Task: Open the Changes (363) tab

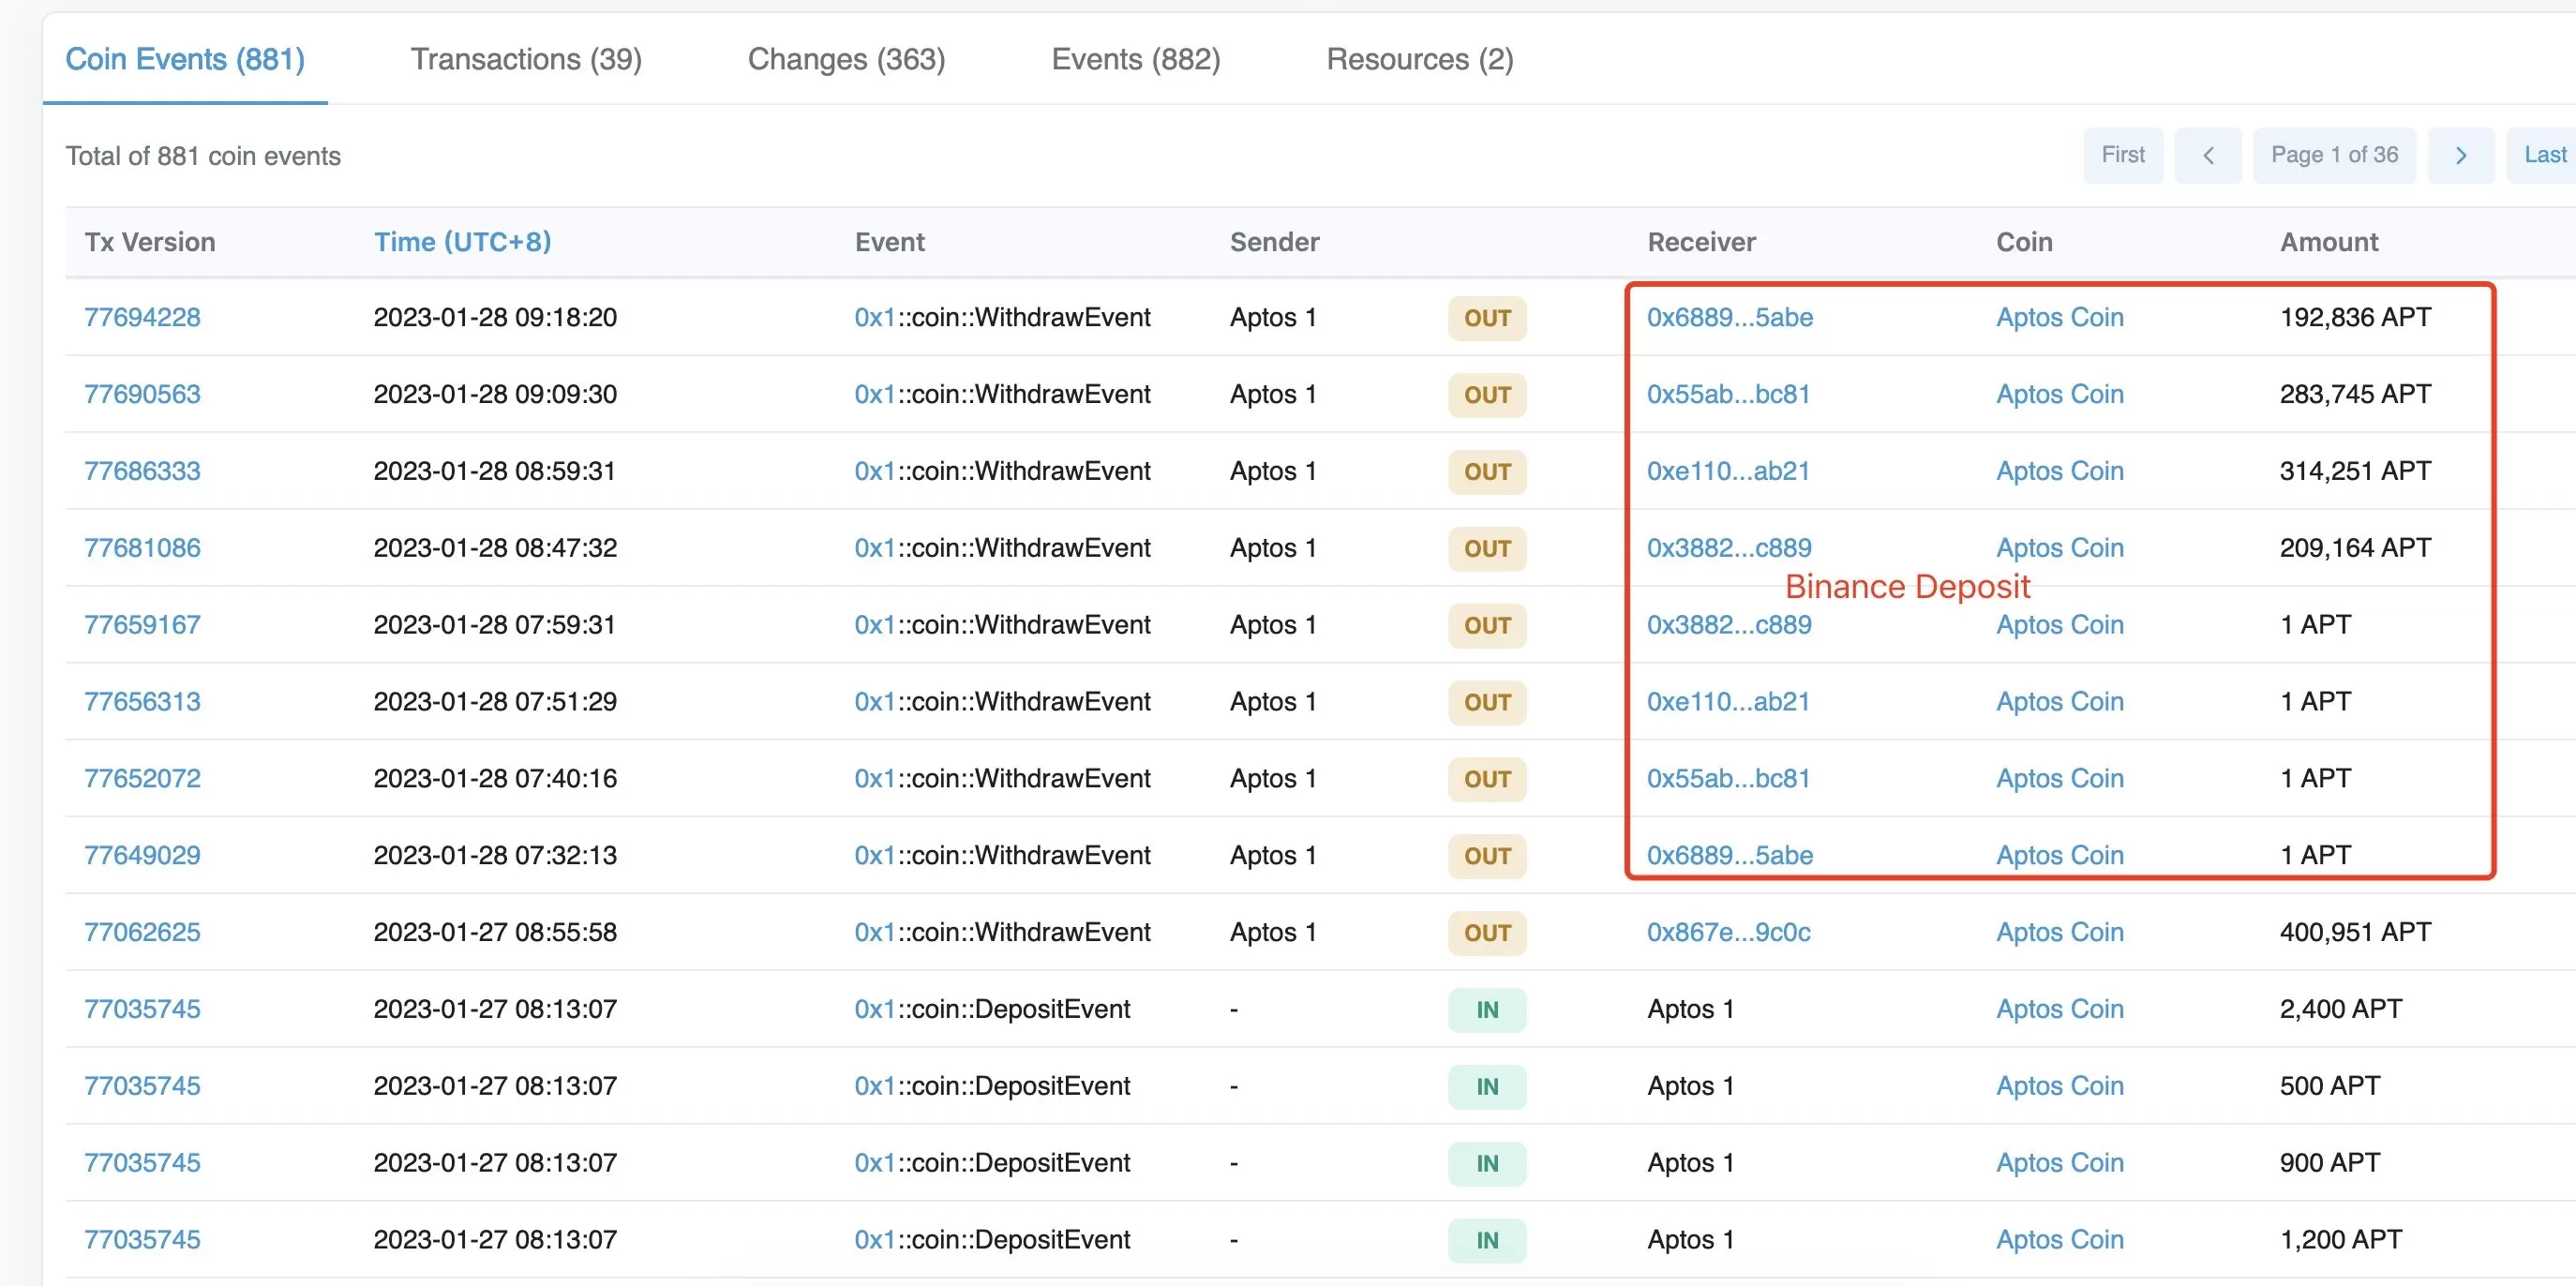Action: pos(846,59)
